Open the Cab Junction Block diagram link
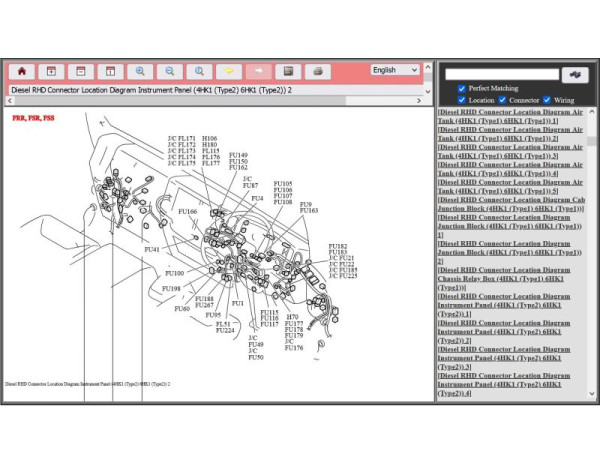This screenshot has width=600, height=464. [510, 204]
